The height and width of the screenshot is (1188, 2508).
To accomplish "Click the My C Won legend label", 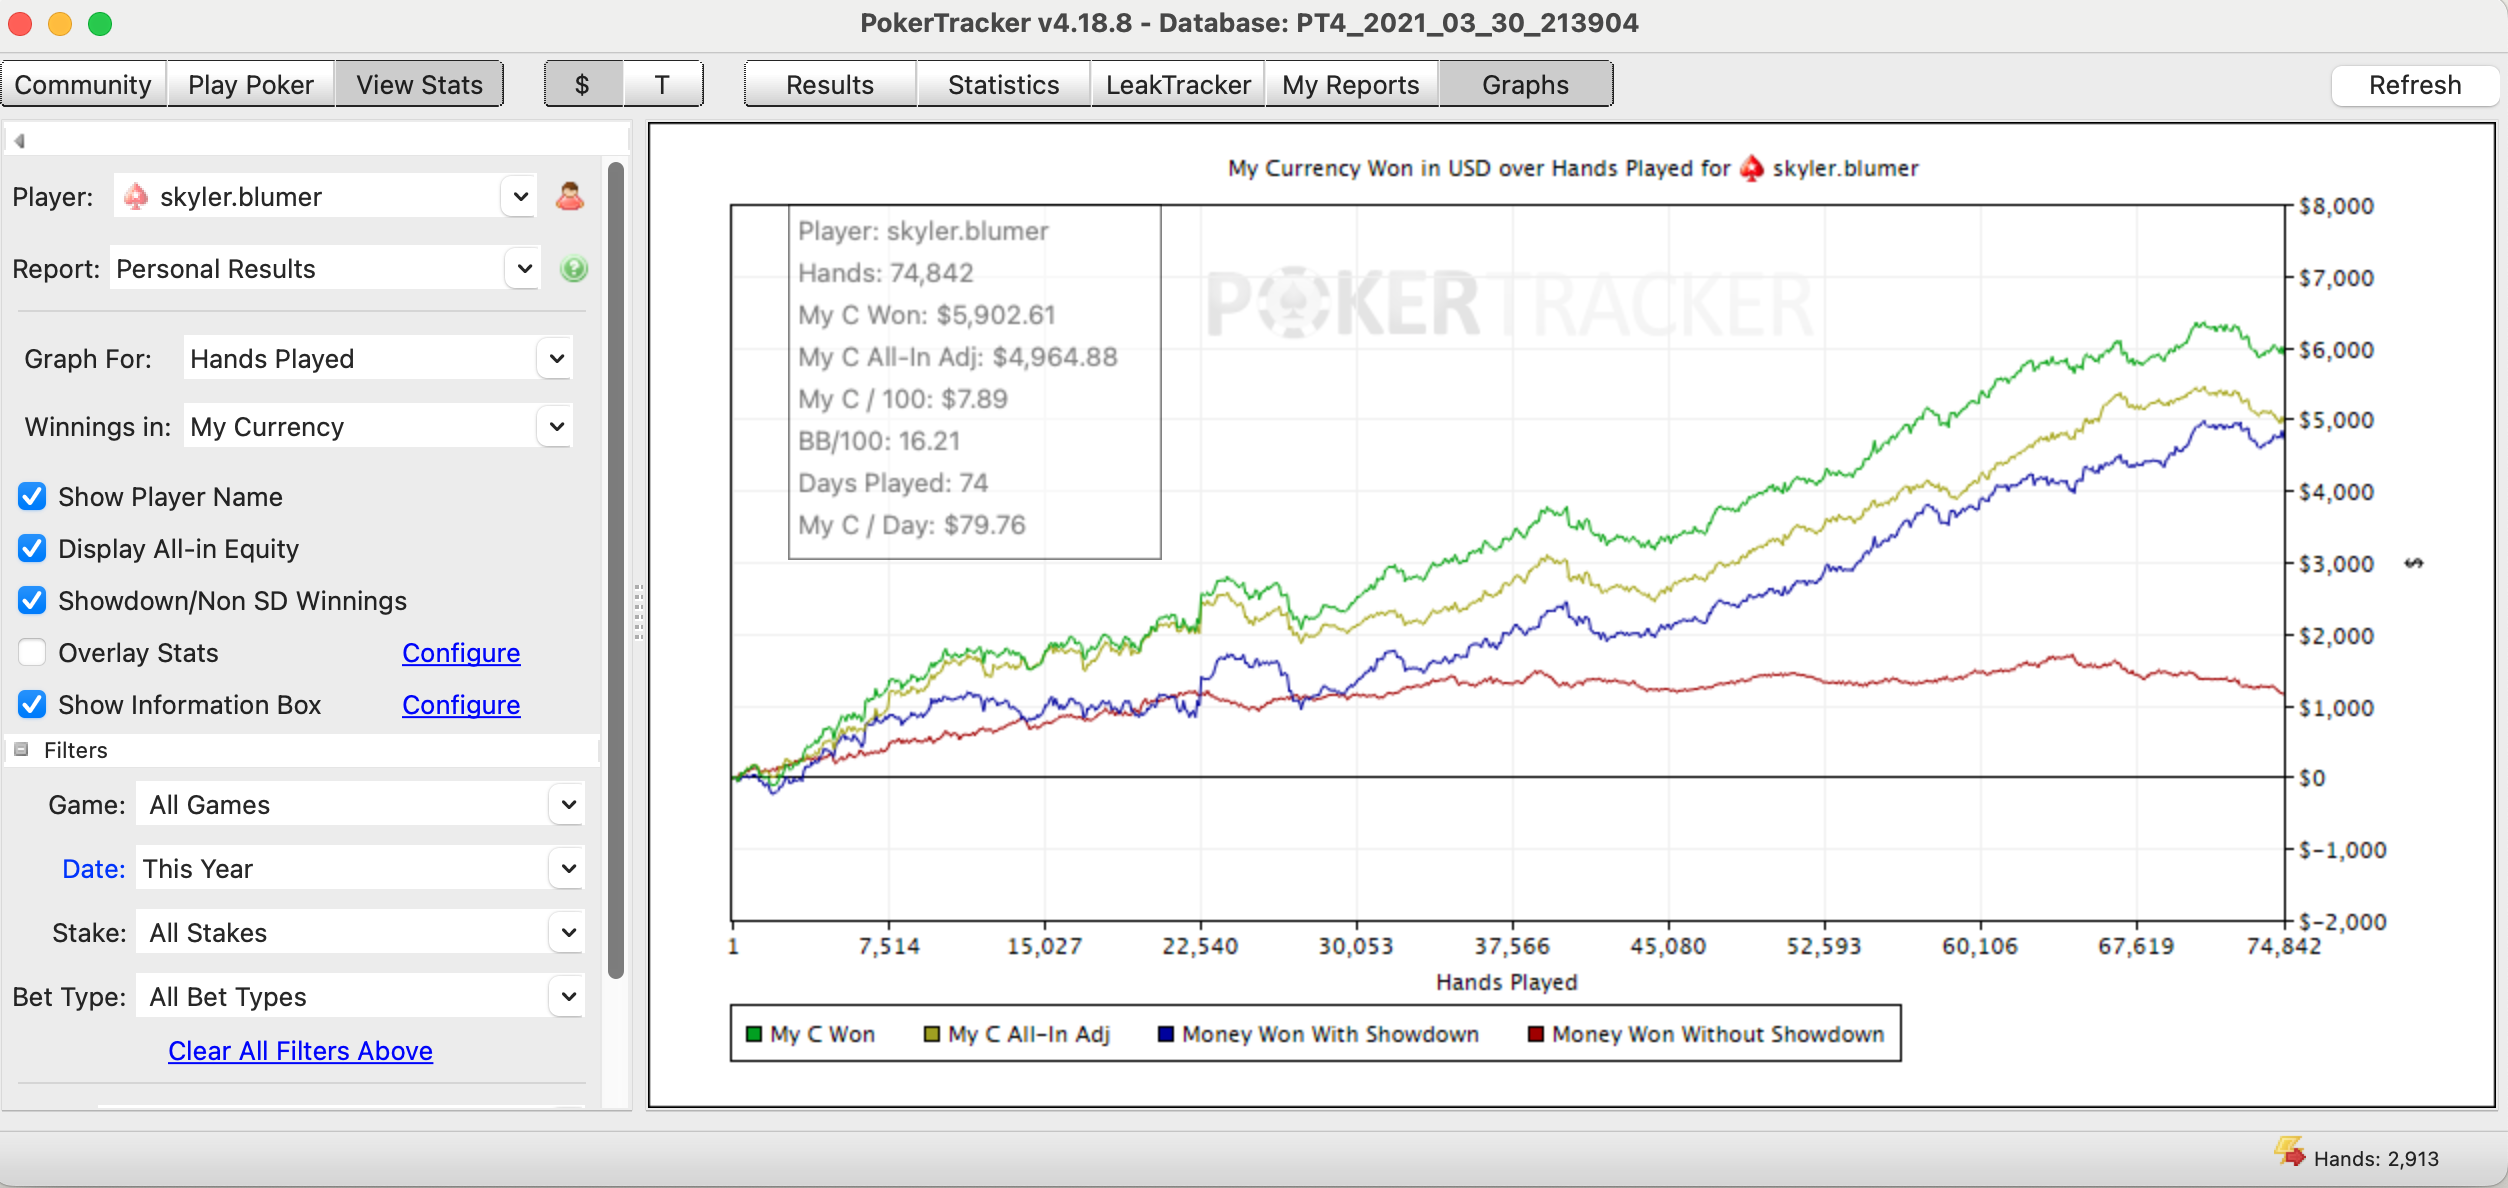I will tap(822, 1034).
